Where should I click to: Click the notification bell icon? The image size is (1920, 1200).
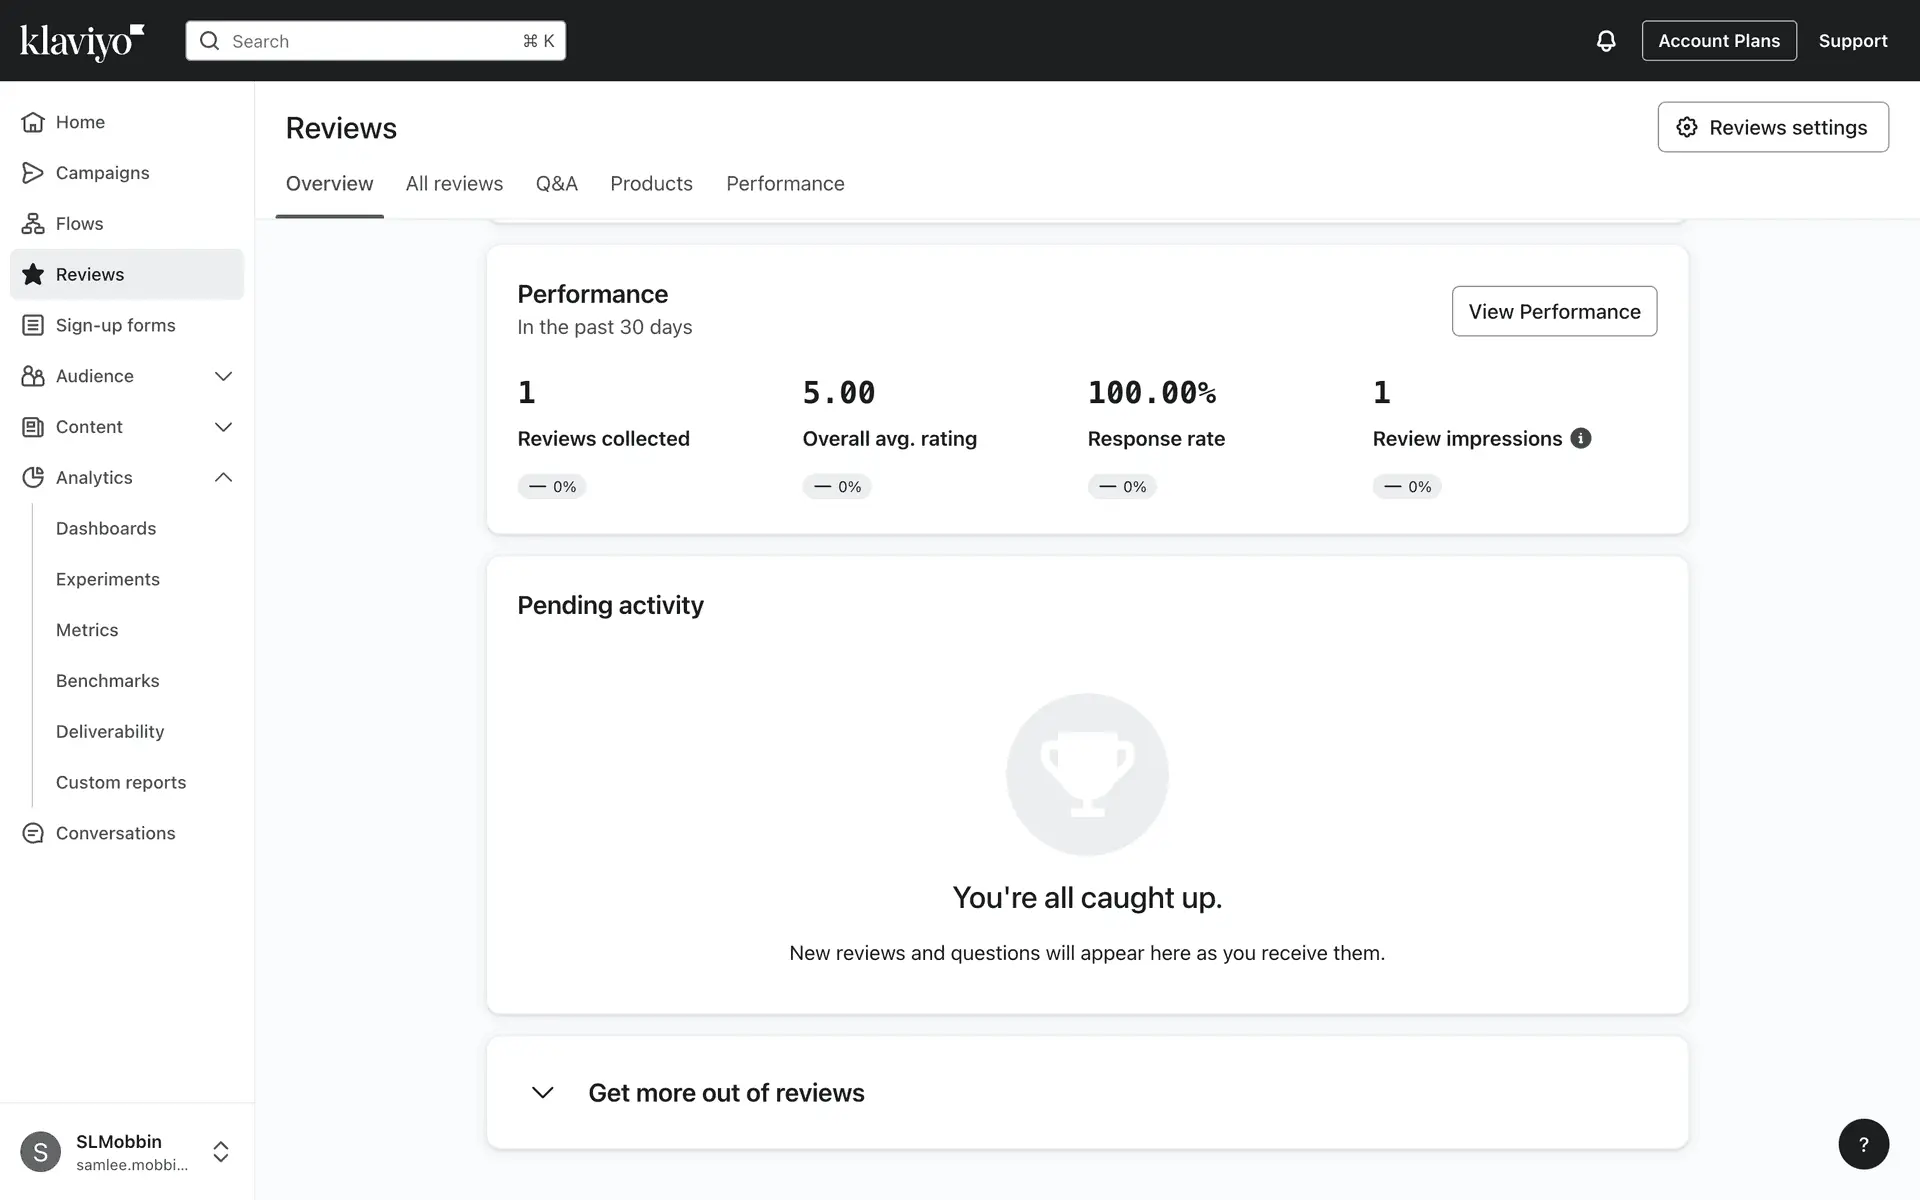[1605, 41]
